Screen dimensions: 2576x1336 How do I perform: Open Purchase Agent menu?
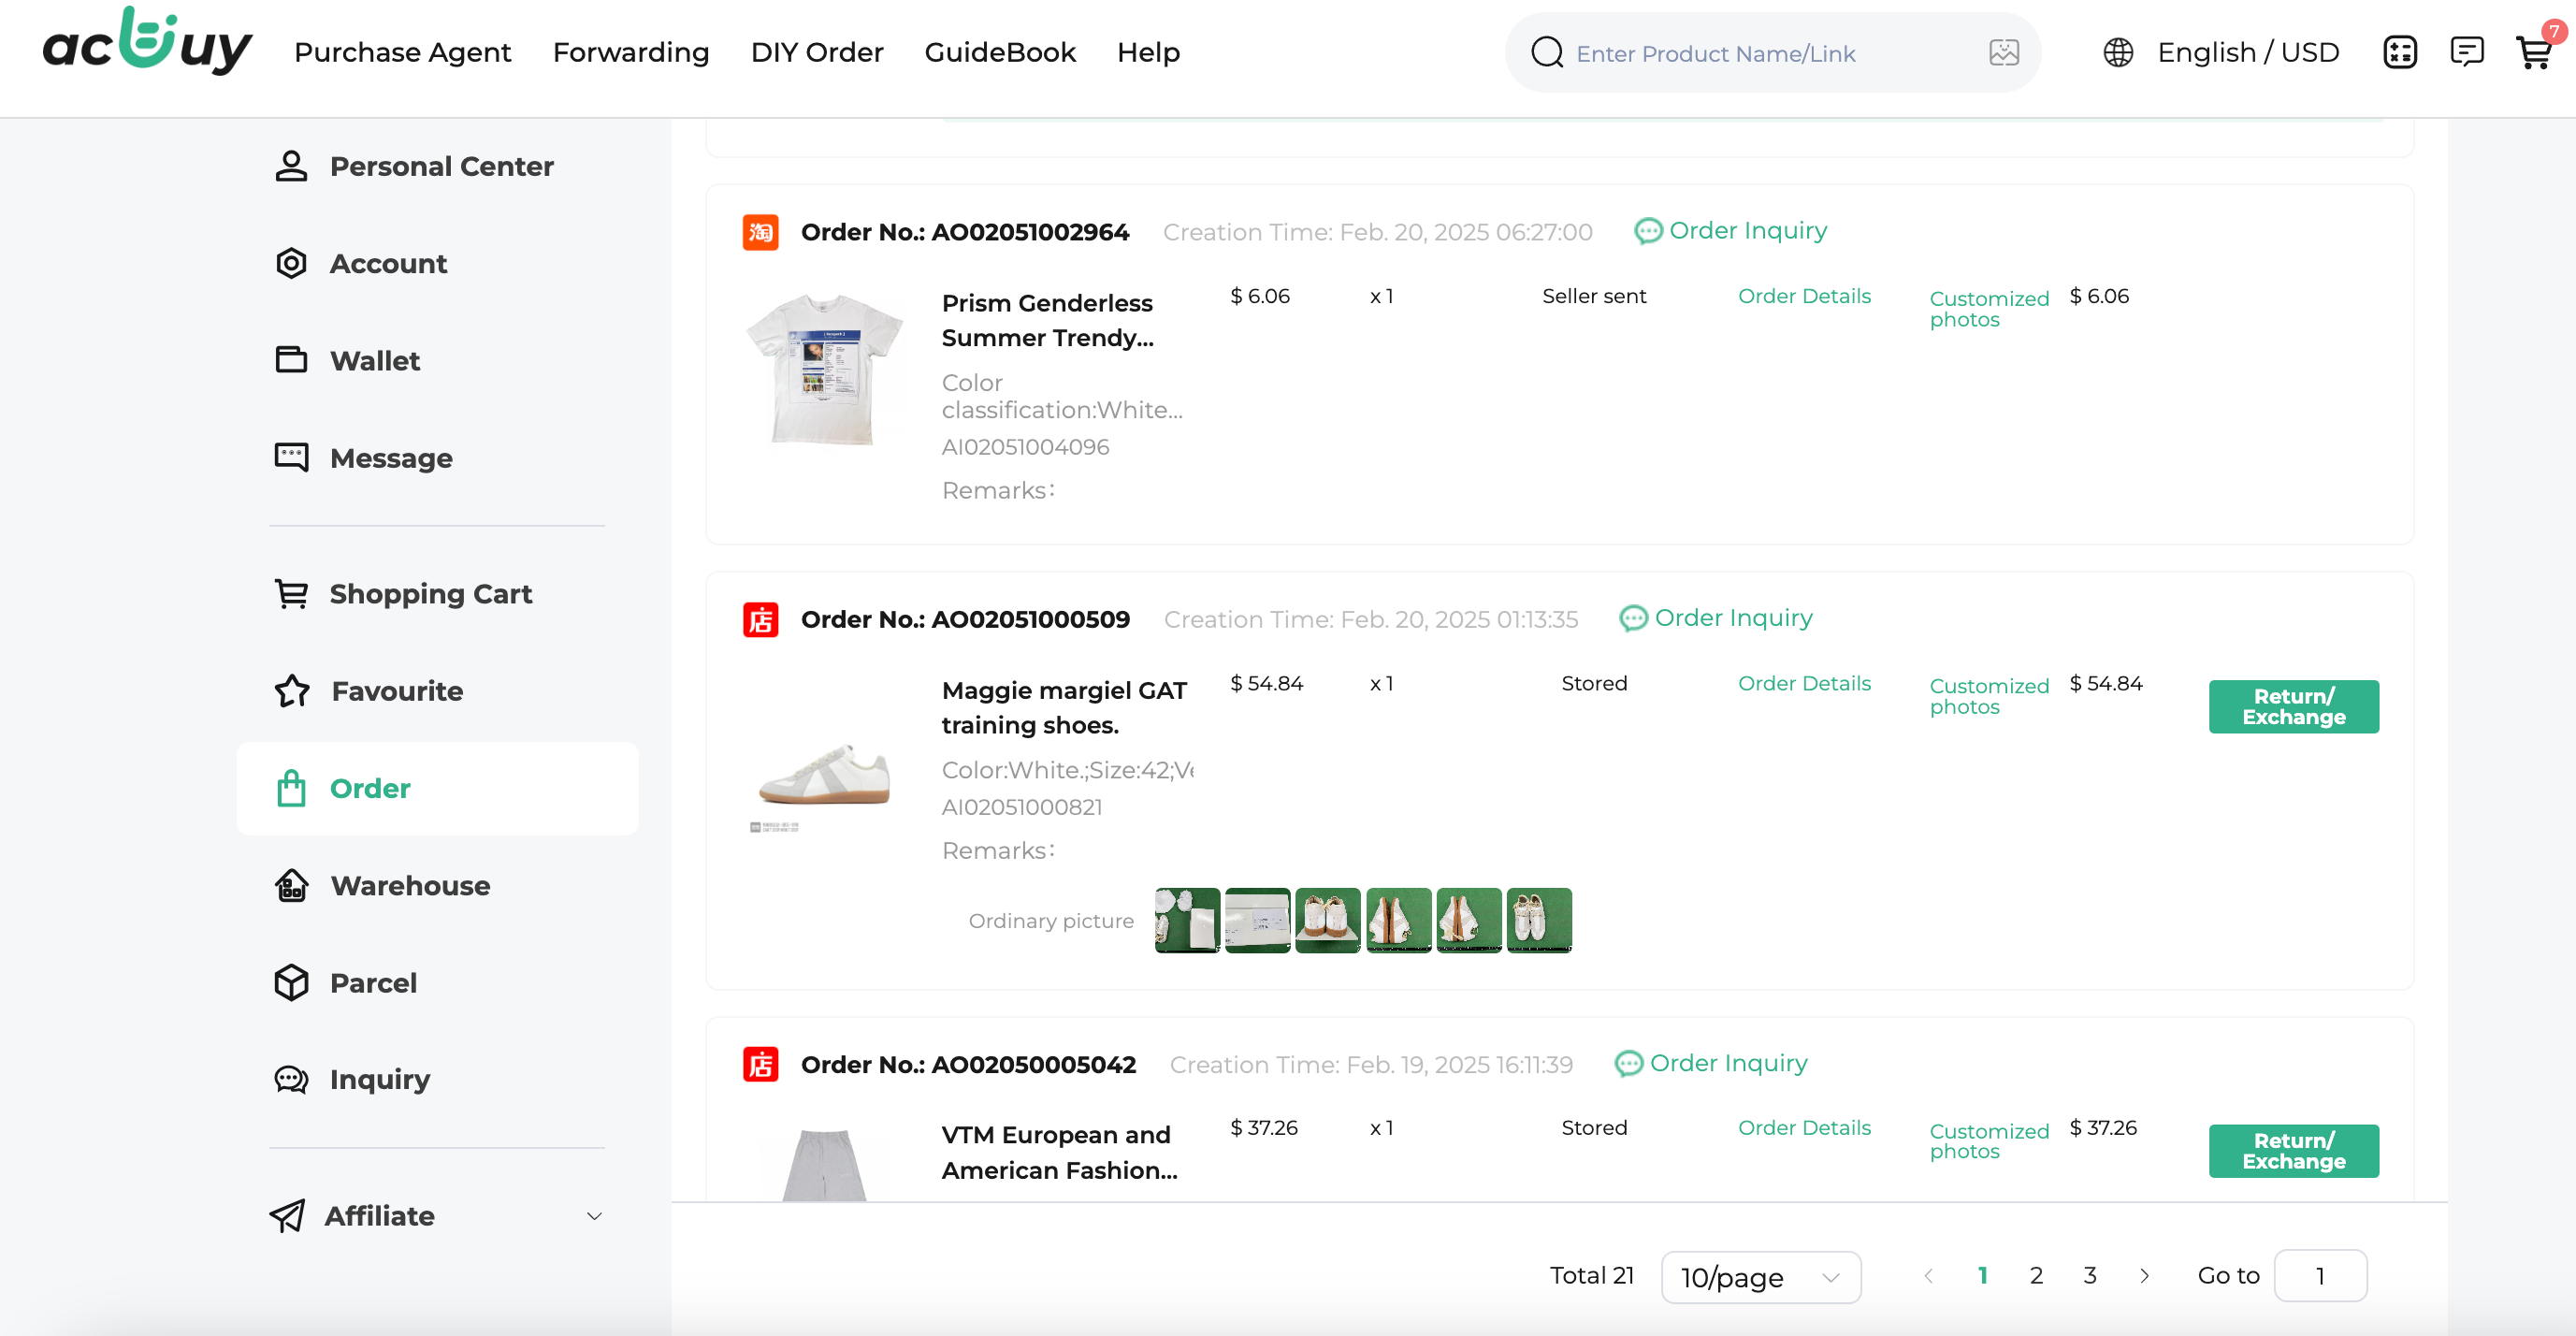(402, 52)
